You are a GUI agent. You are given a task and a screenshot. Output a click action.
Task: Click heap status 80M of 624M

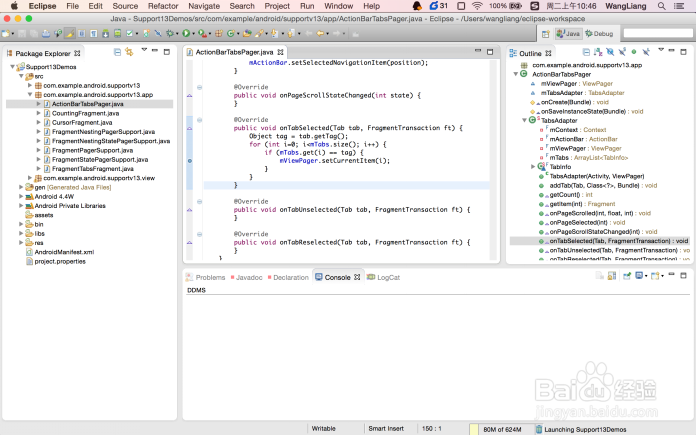(x=502, y=429)
